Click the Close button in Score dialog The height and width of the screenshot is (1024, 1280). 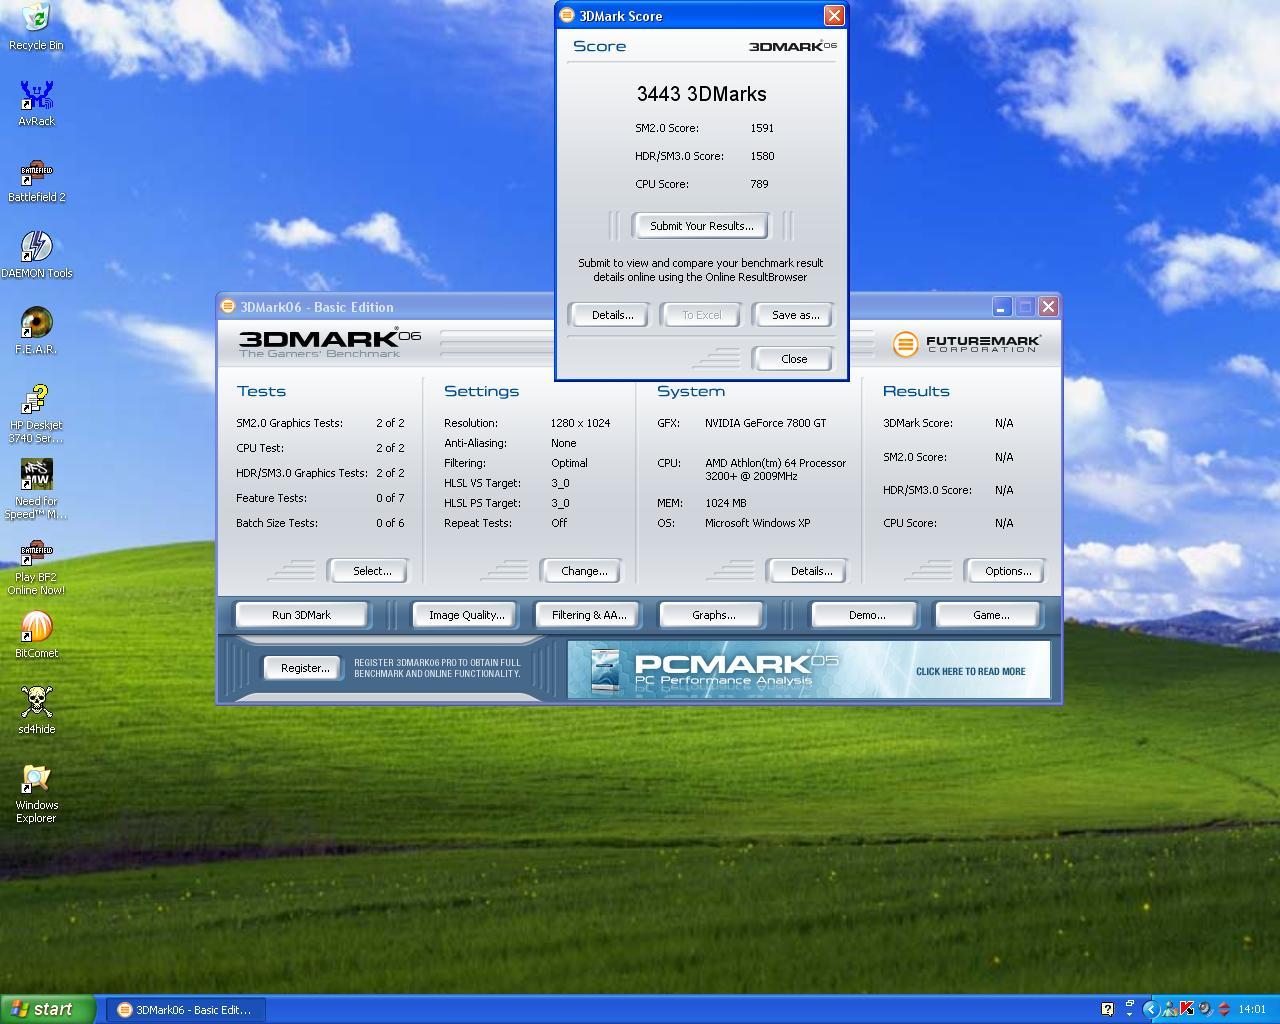click(x=794, y=359)
